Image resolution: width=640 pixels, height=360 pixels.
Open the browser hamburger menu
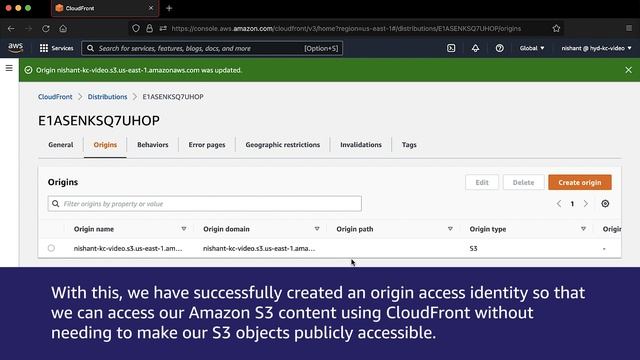(x=629, y=28)
